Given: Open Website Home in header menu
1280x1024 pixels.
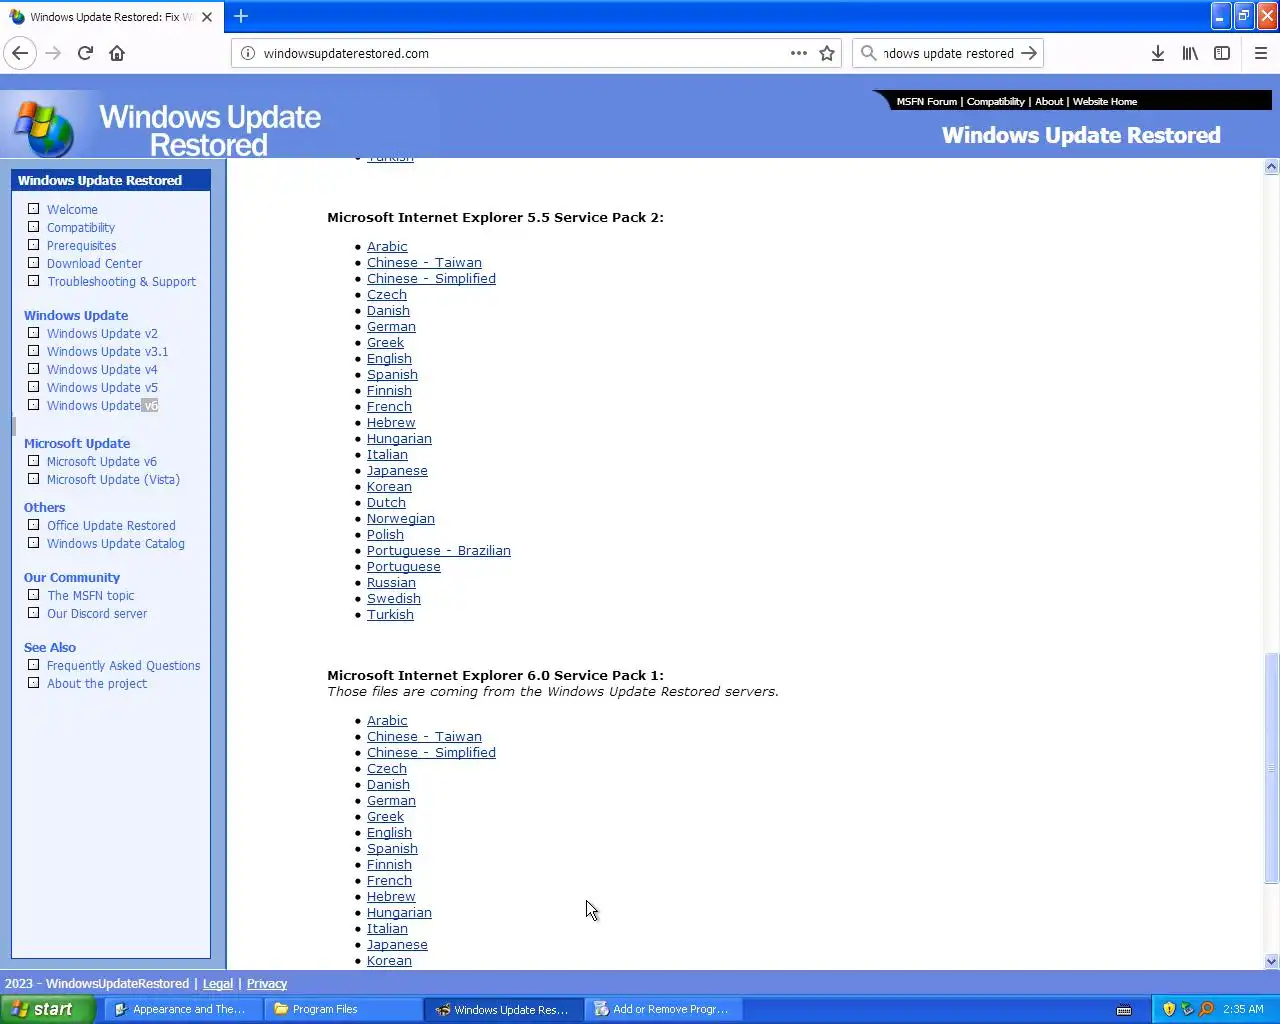Looking at the screenshot, I should [x=1105, y=101].
